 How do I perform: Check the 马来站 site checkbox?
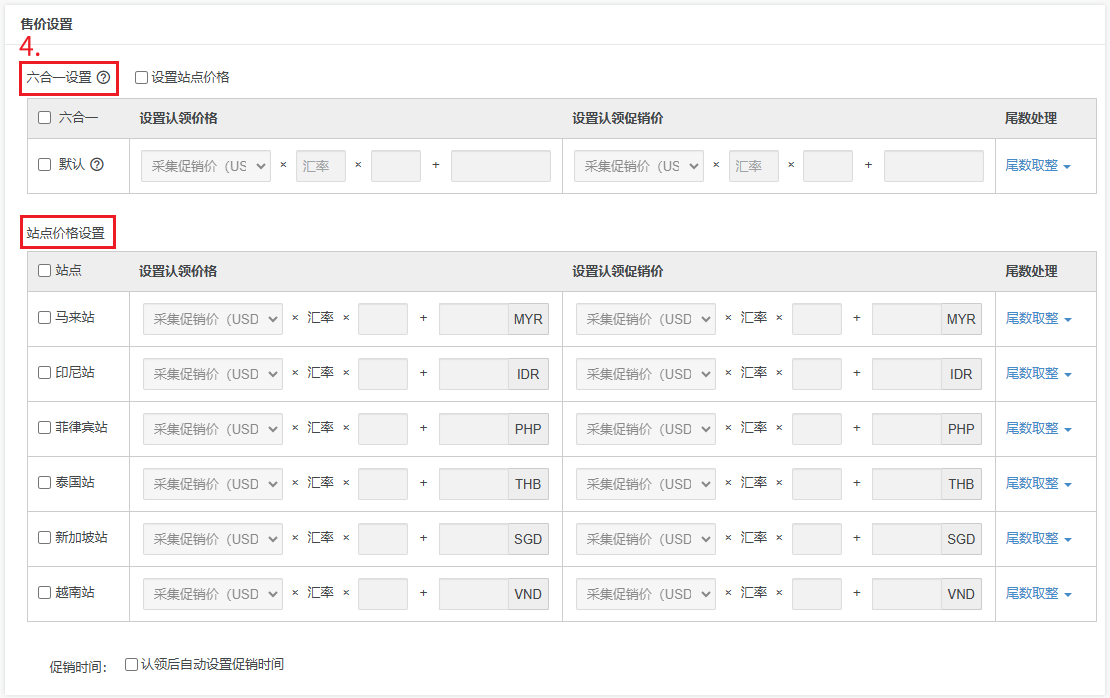tap(44, 318)
